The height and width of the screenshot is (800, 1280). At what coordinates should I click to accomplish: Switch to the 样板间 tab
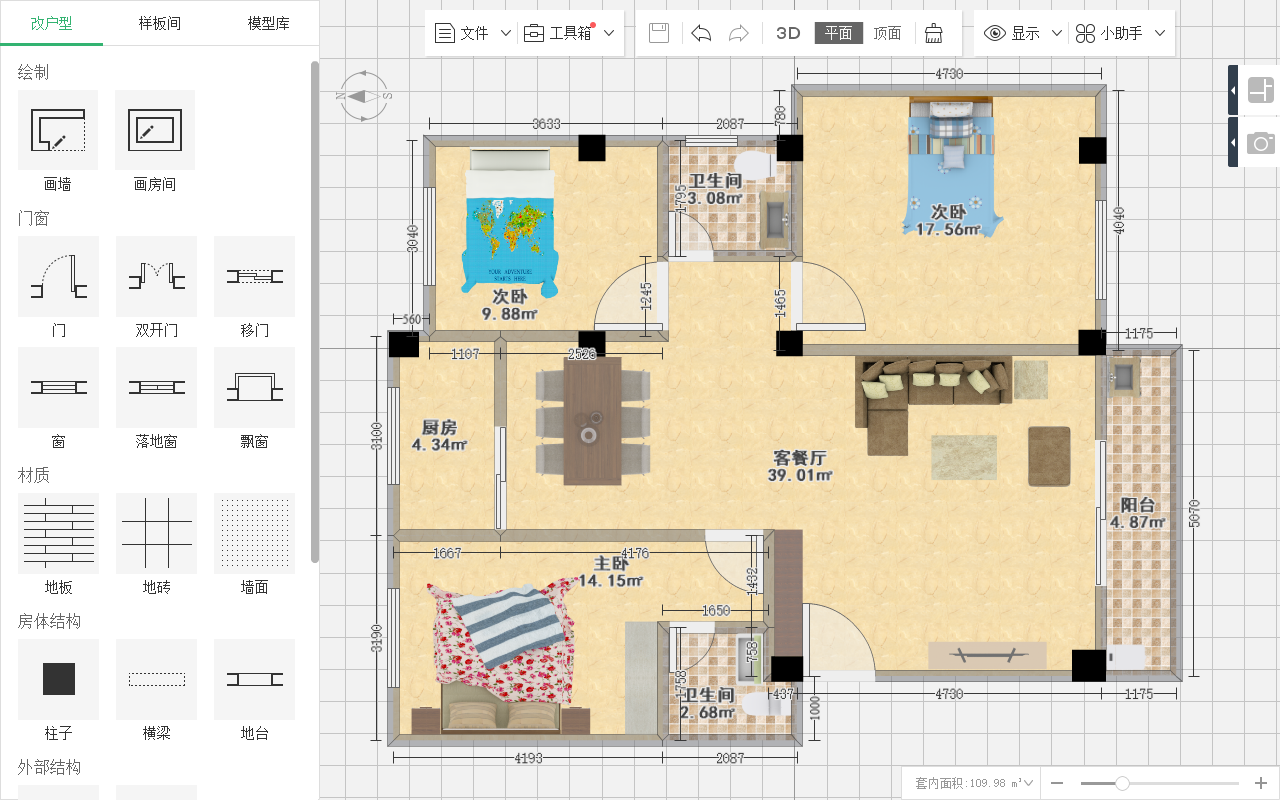160,23
